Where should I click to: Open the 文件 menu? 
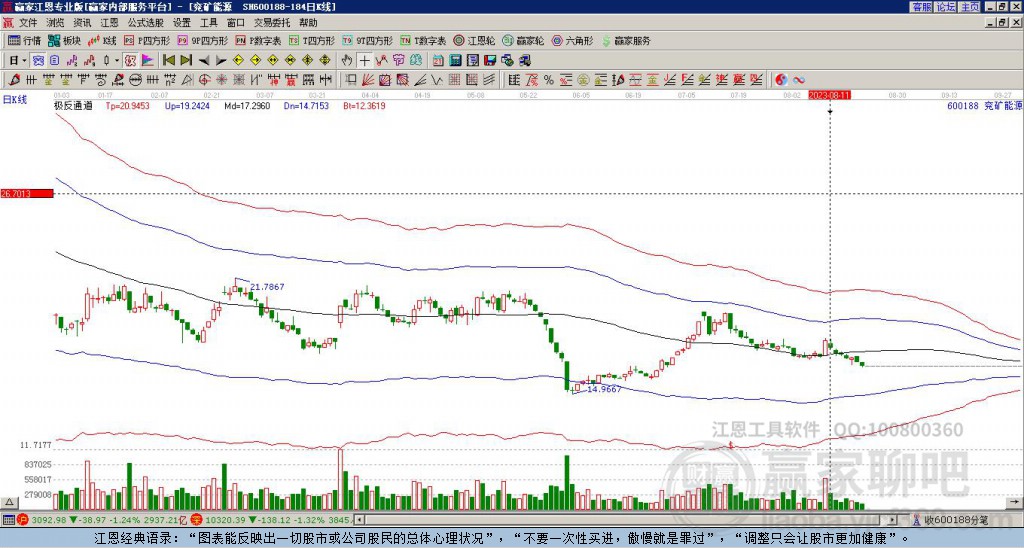click(28, 23)
